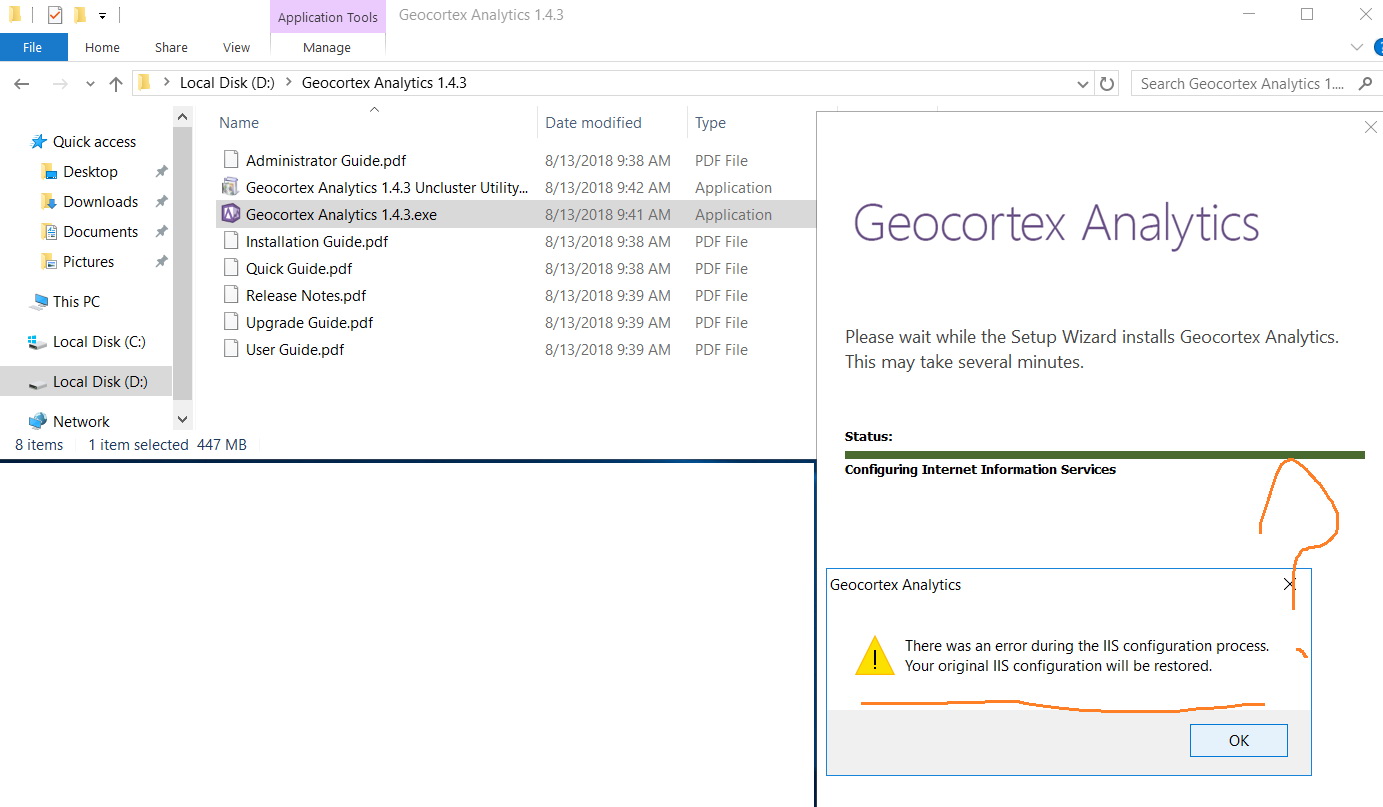Open Documents in Quick access
1383x807 pixels.
pyautogui.click(x=100, y=232)
